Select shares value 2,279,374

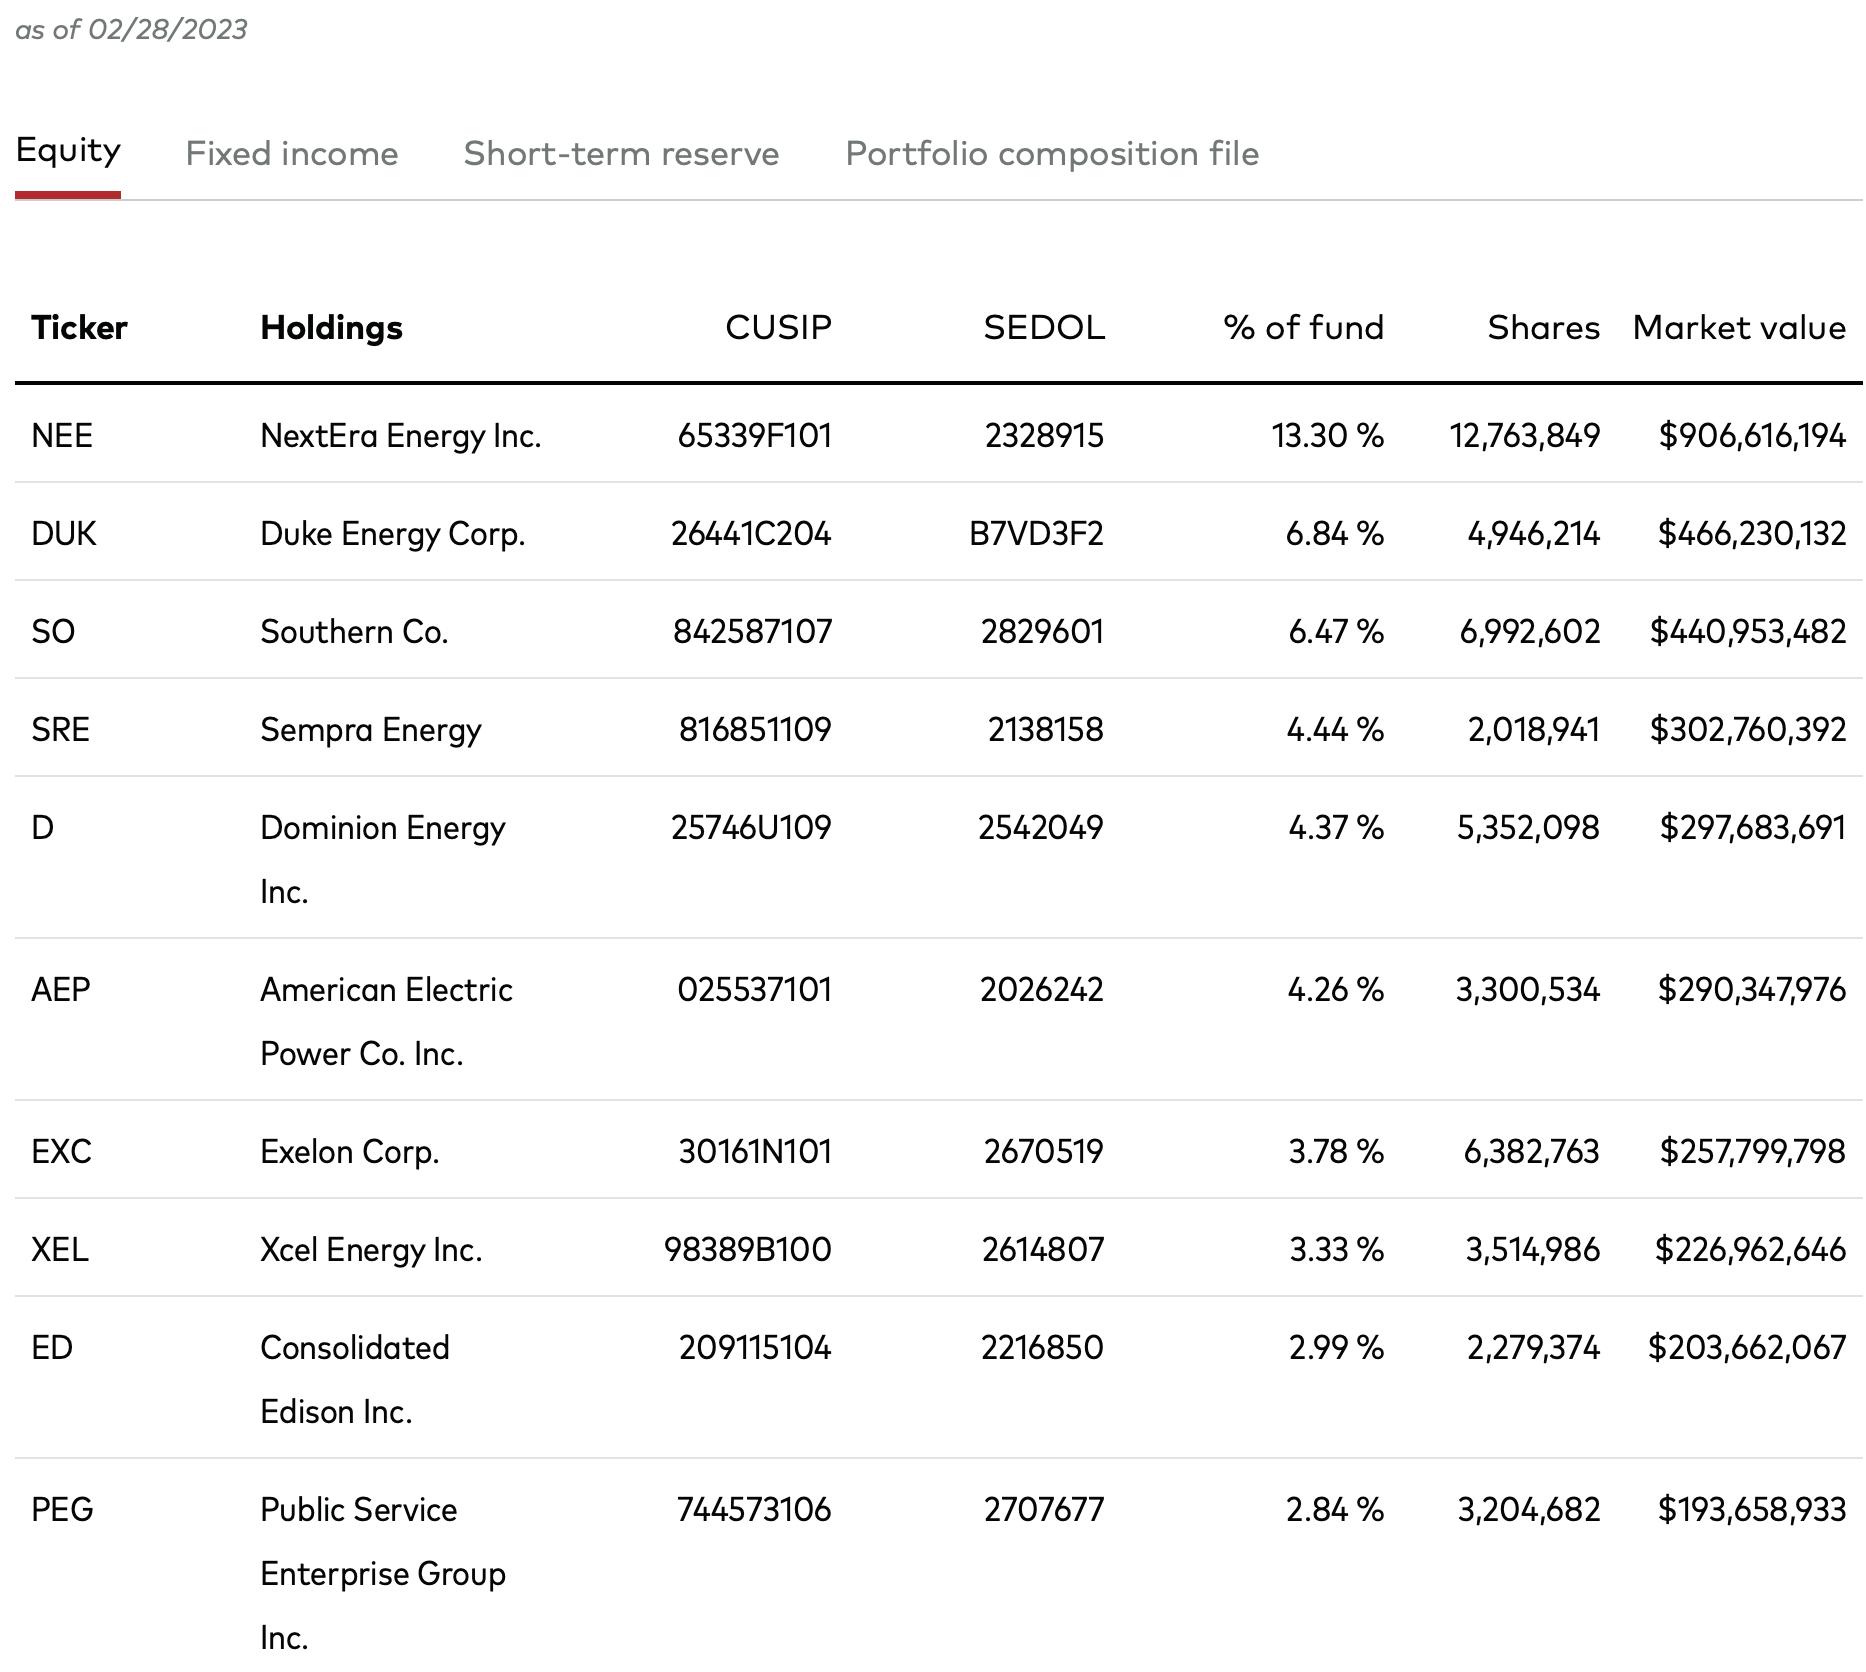click(1533, 1347)
